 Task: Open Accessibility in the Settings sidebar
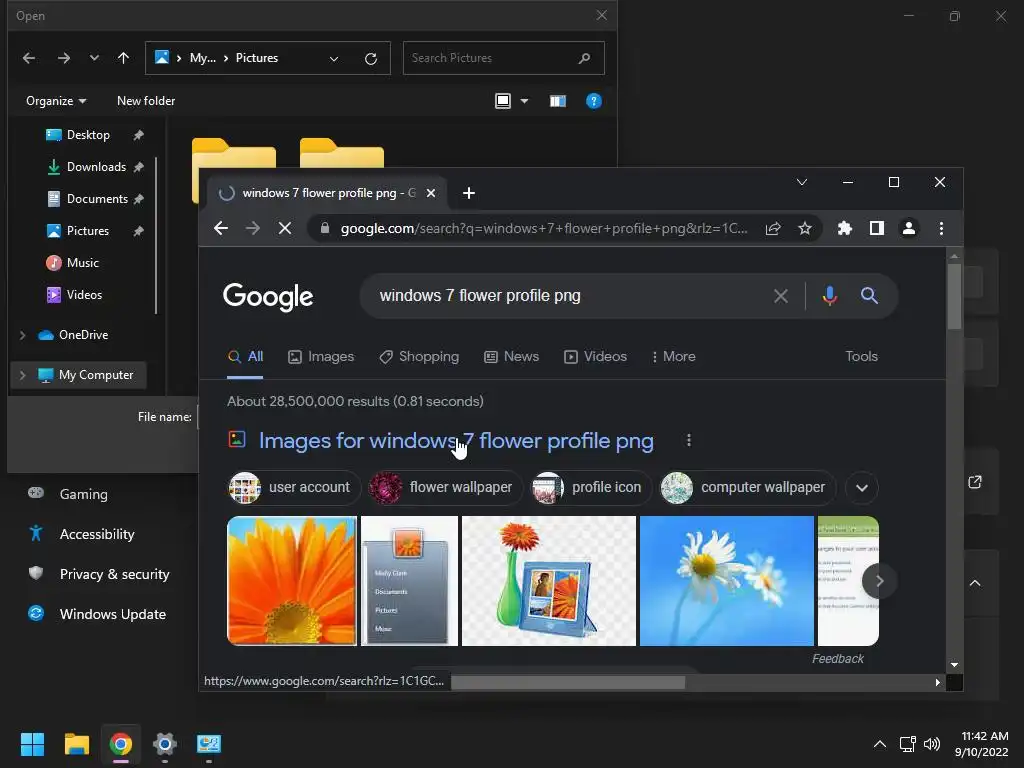97,534
